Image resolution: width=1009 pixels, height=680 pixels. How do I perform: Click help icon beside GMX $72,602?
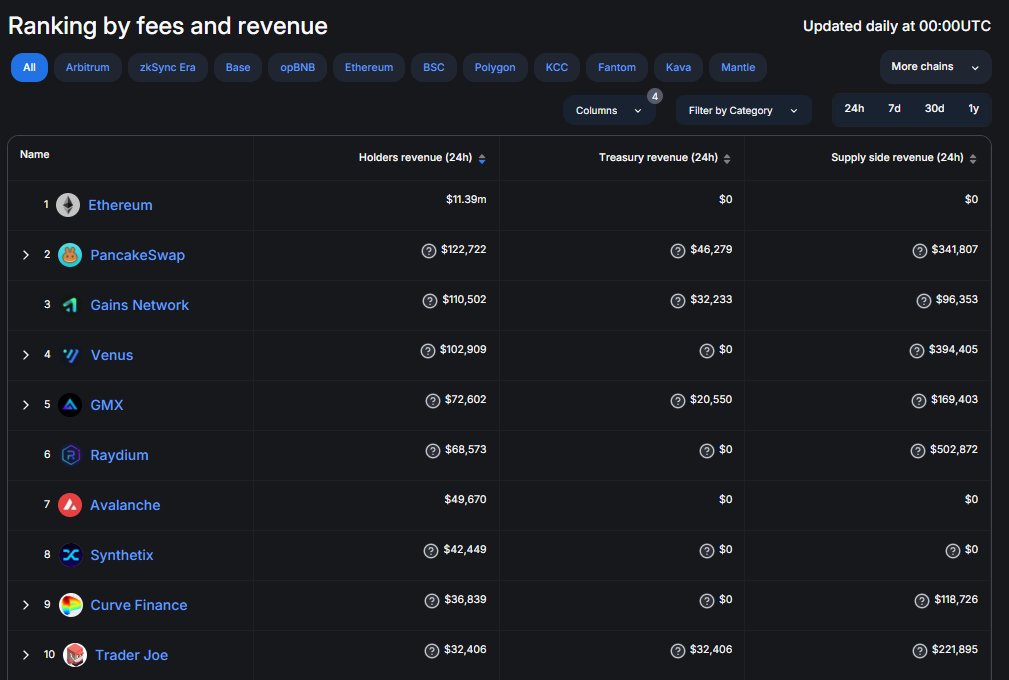(433, 401)
